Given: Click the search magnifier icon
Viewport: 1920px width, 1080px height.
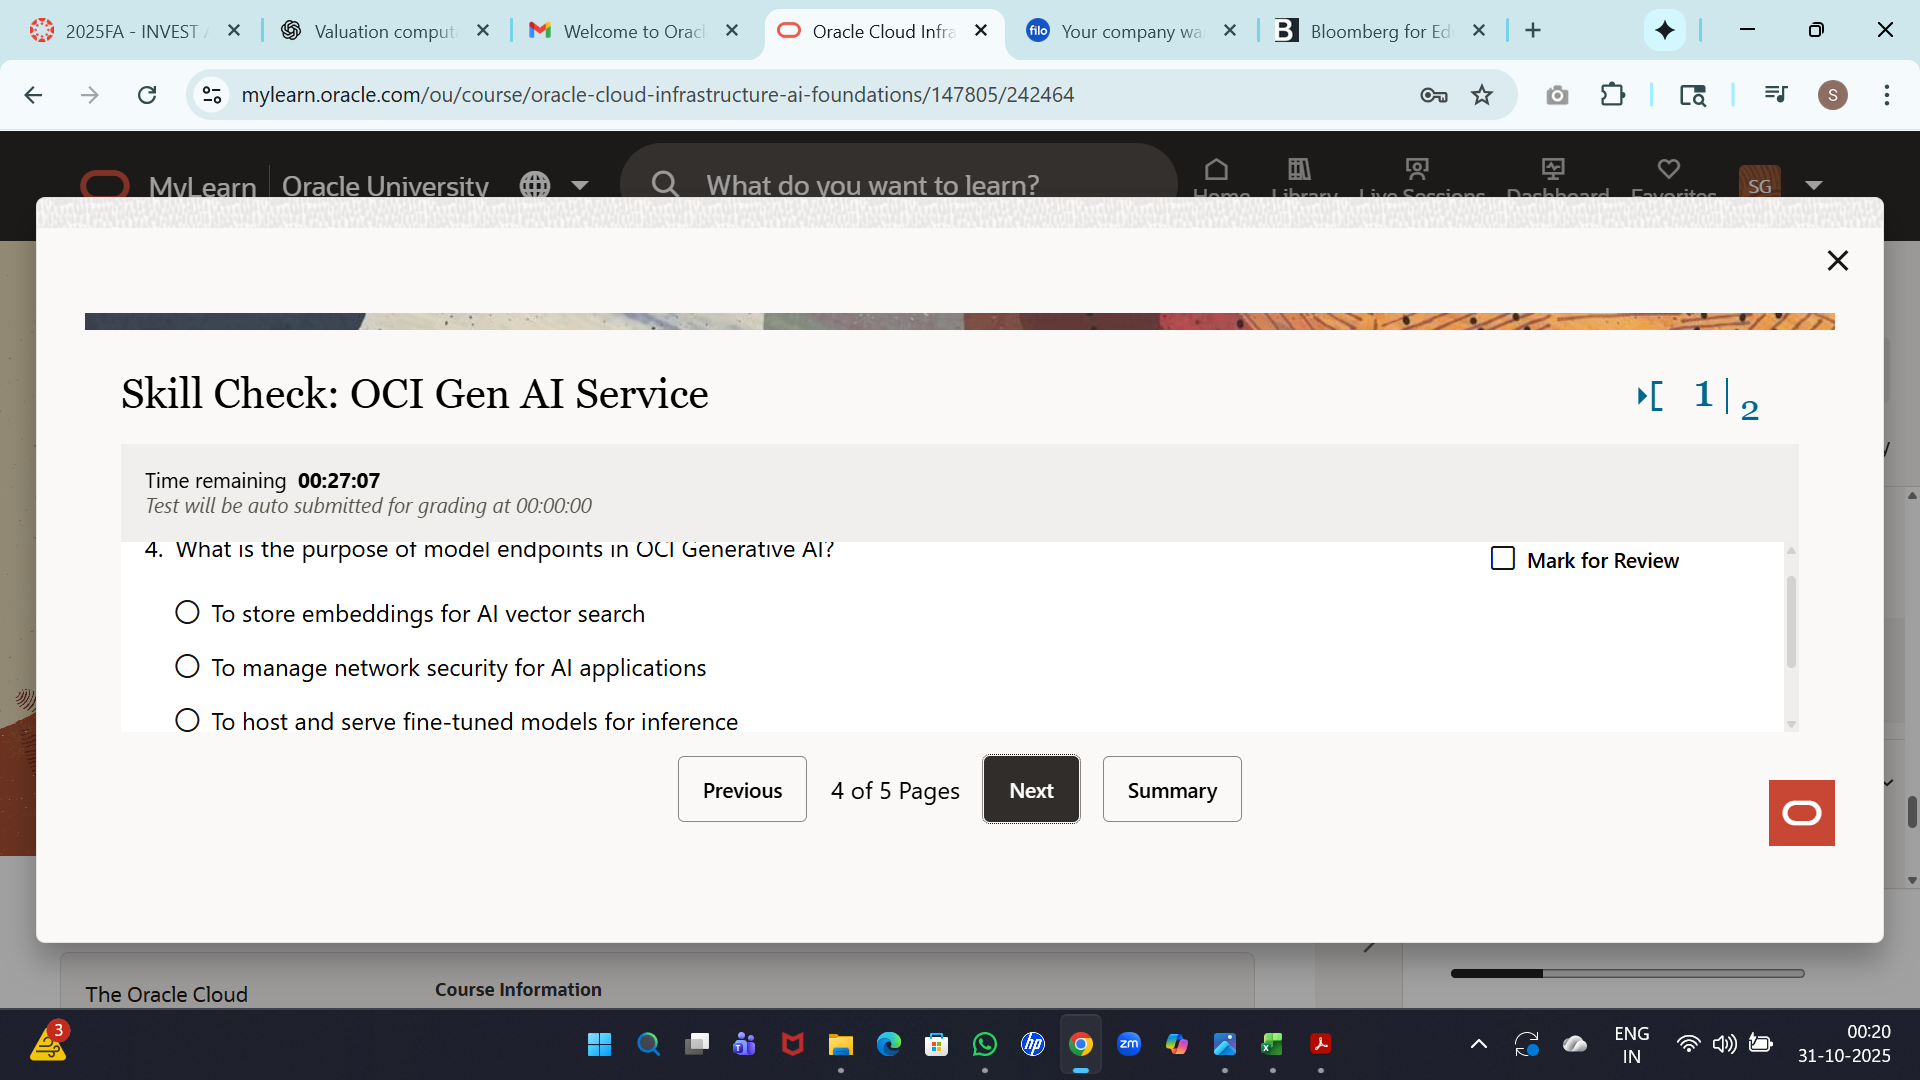Looking at the screenshot, I should coord(666,185).
